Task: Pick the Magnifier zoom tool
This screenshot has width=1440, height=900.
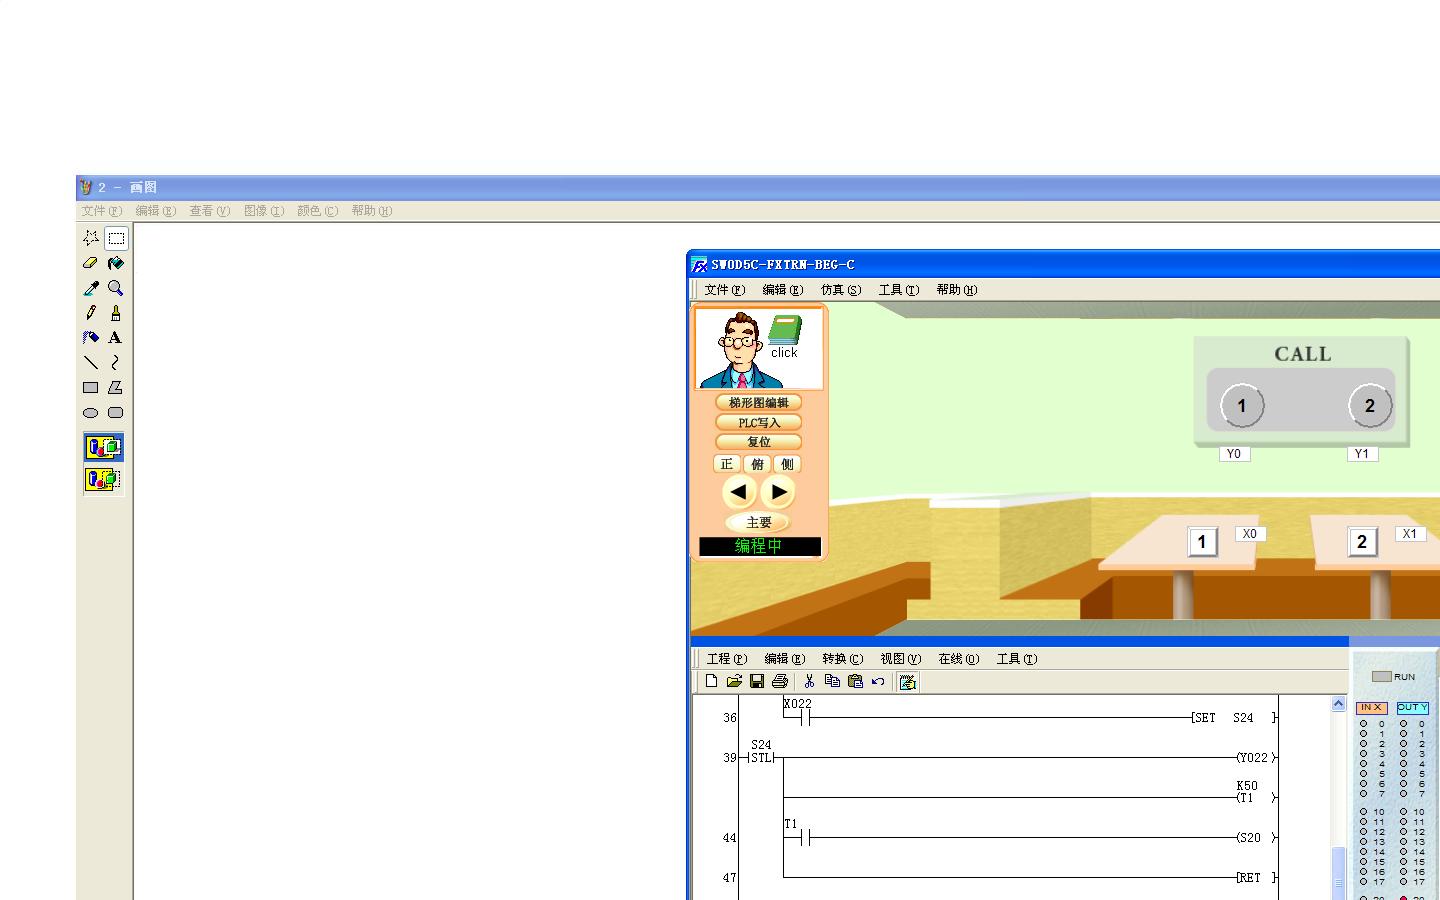Action: (x=116, y=288)
